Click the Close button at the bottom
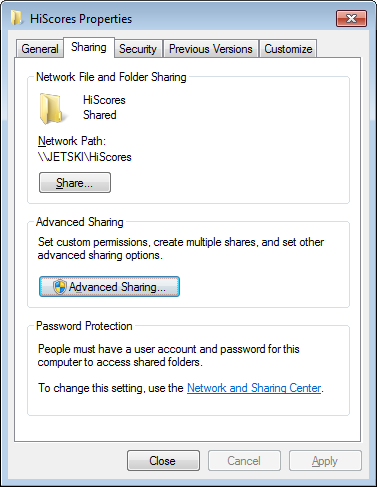Image resolution: width=377 pixels, height=487 pixels. [x=163, y=461]
